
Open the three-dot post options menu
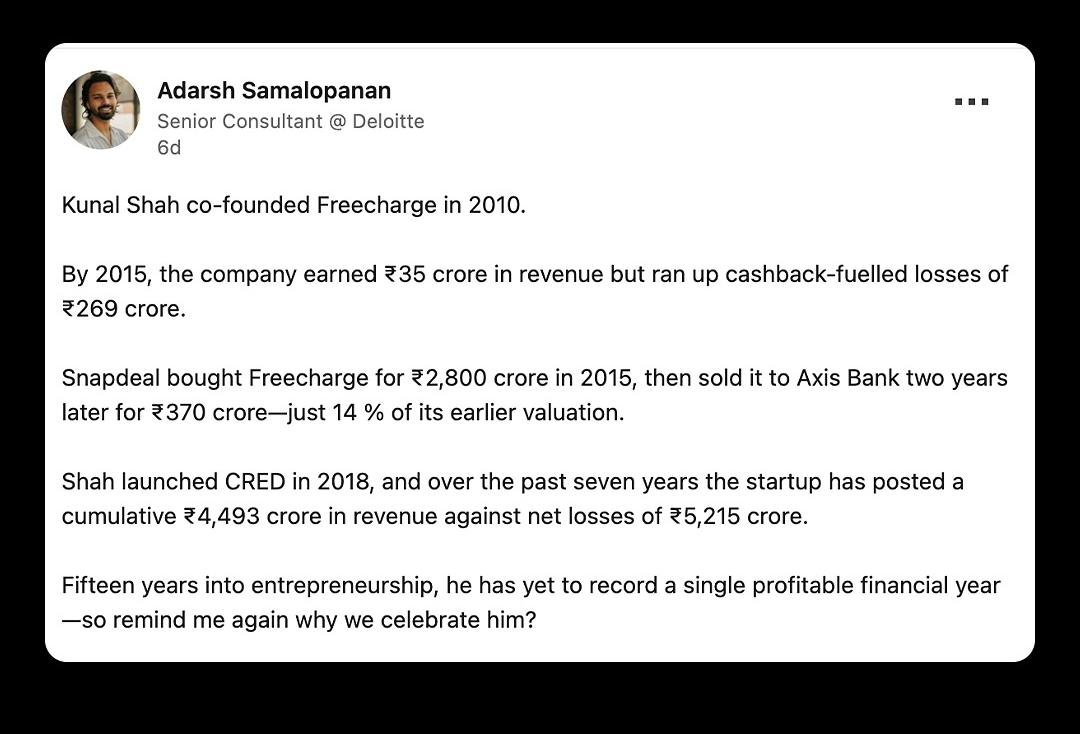coord(971,102)
